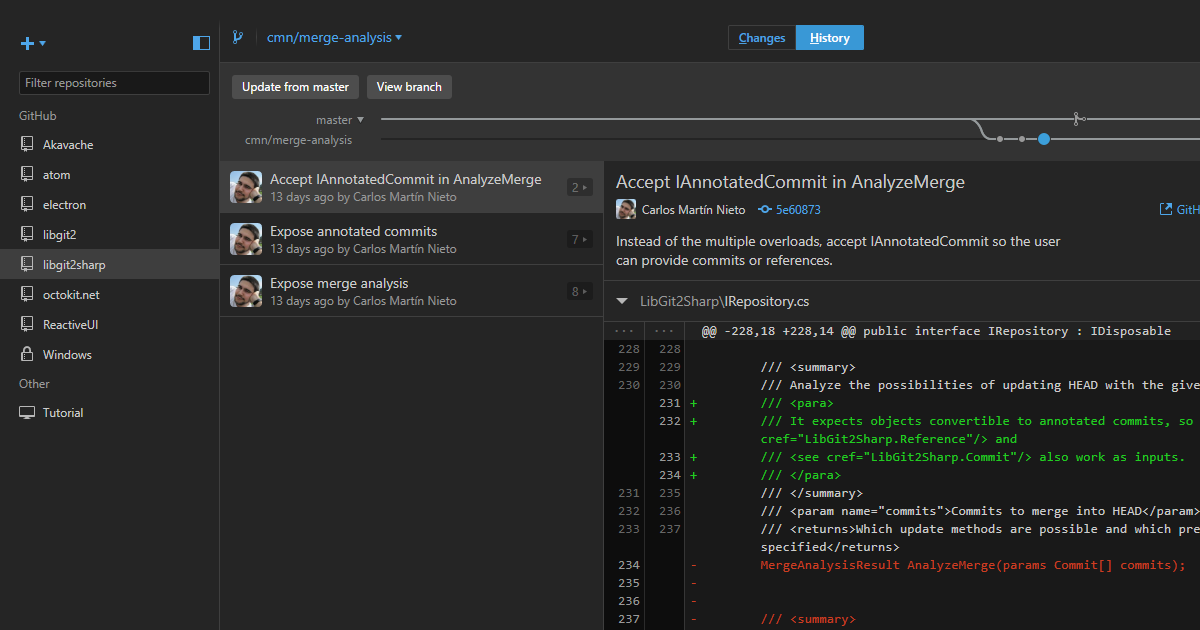Click the Tutorial repository icon under Other
The image size is (1200, 630).
coord(27,412)
